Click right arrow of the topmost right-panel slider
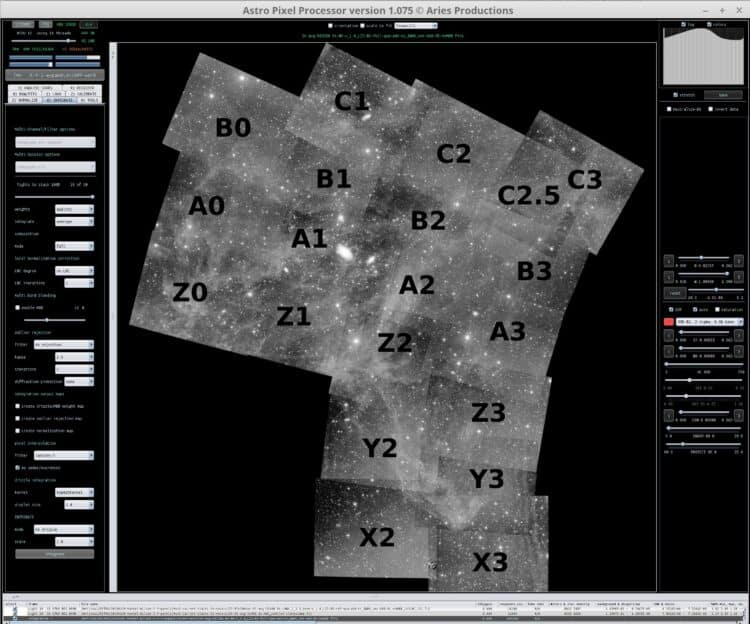 (x=739, y=261)
